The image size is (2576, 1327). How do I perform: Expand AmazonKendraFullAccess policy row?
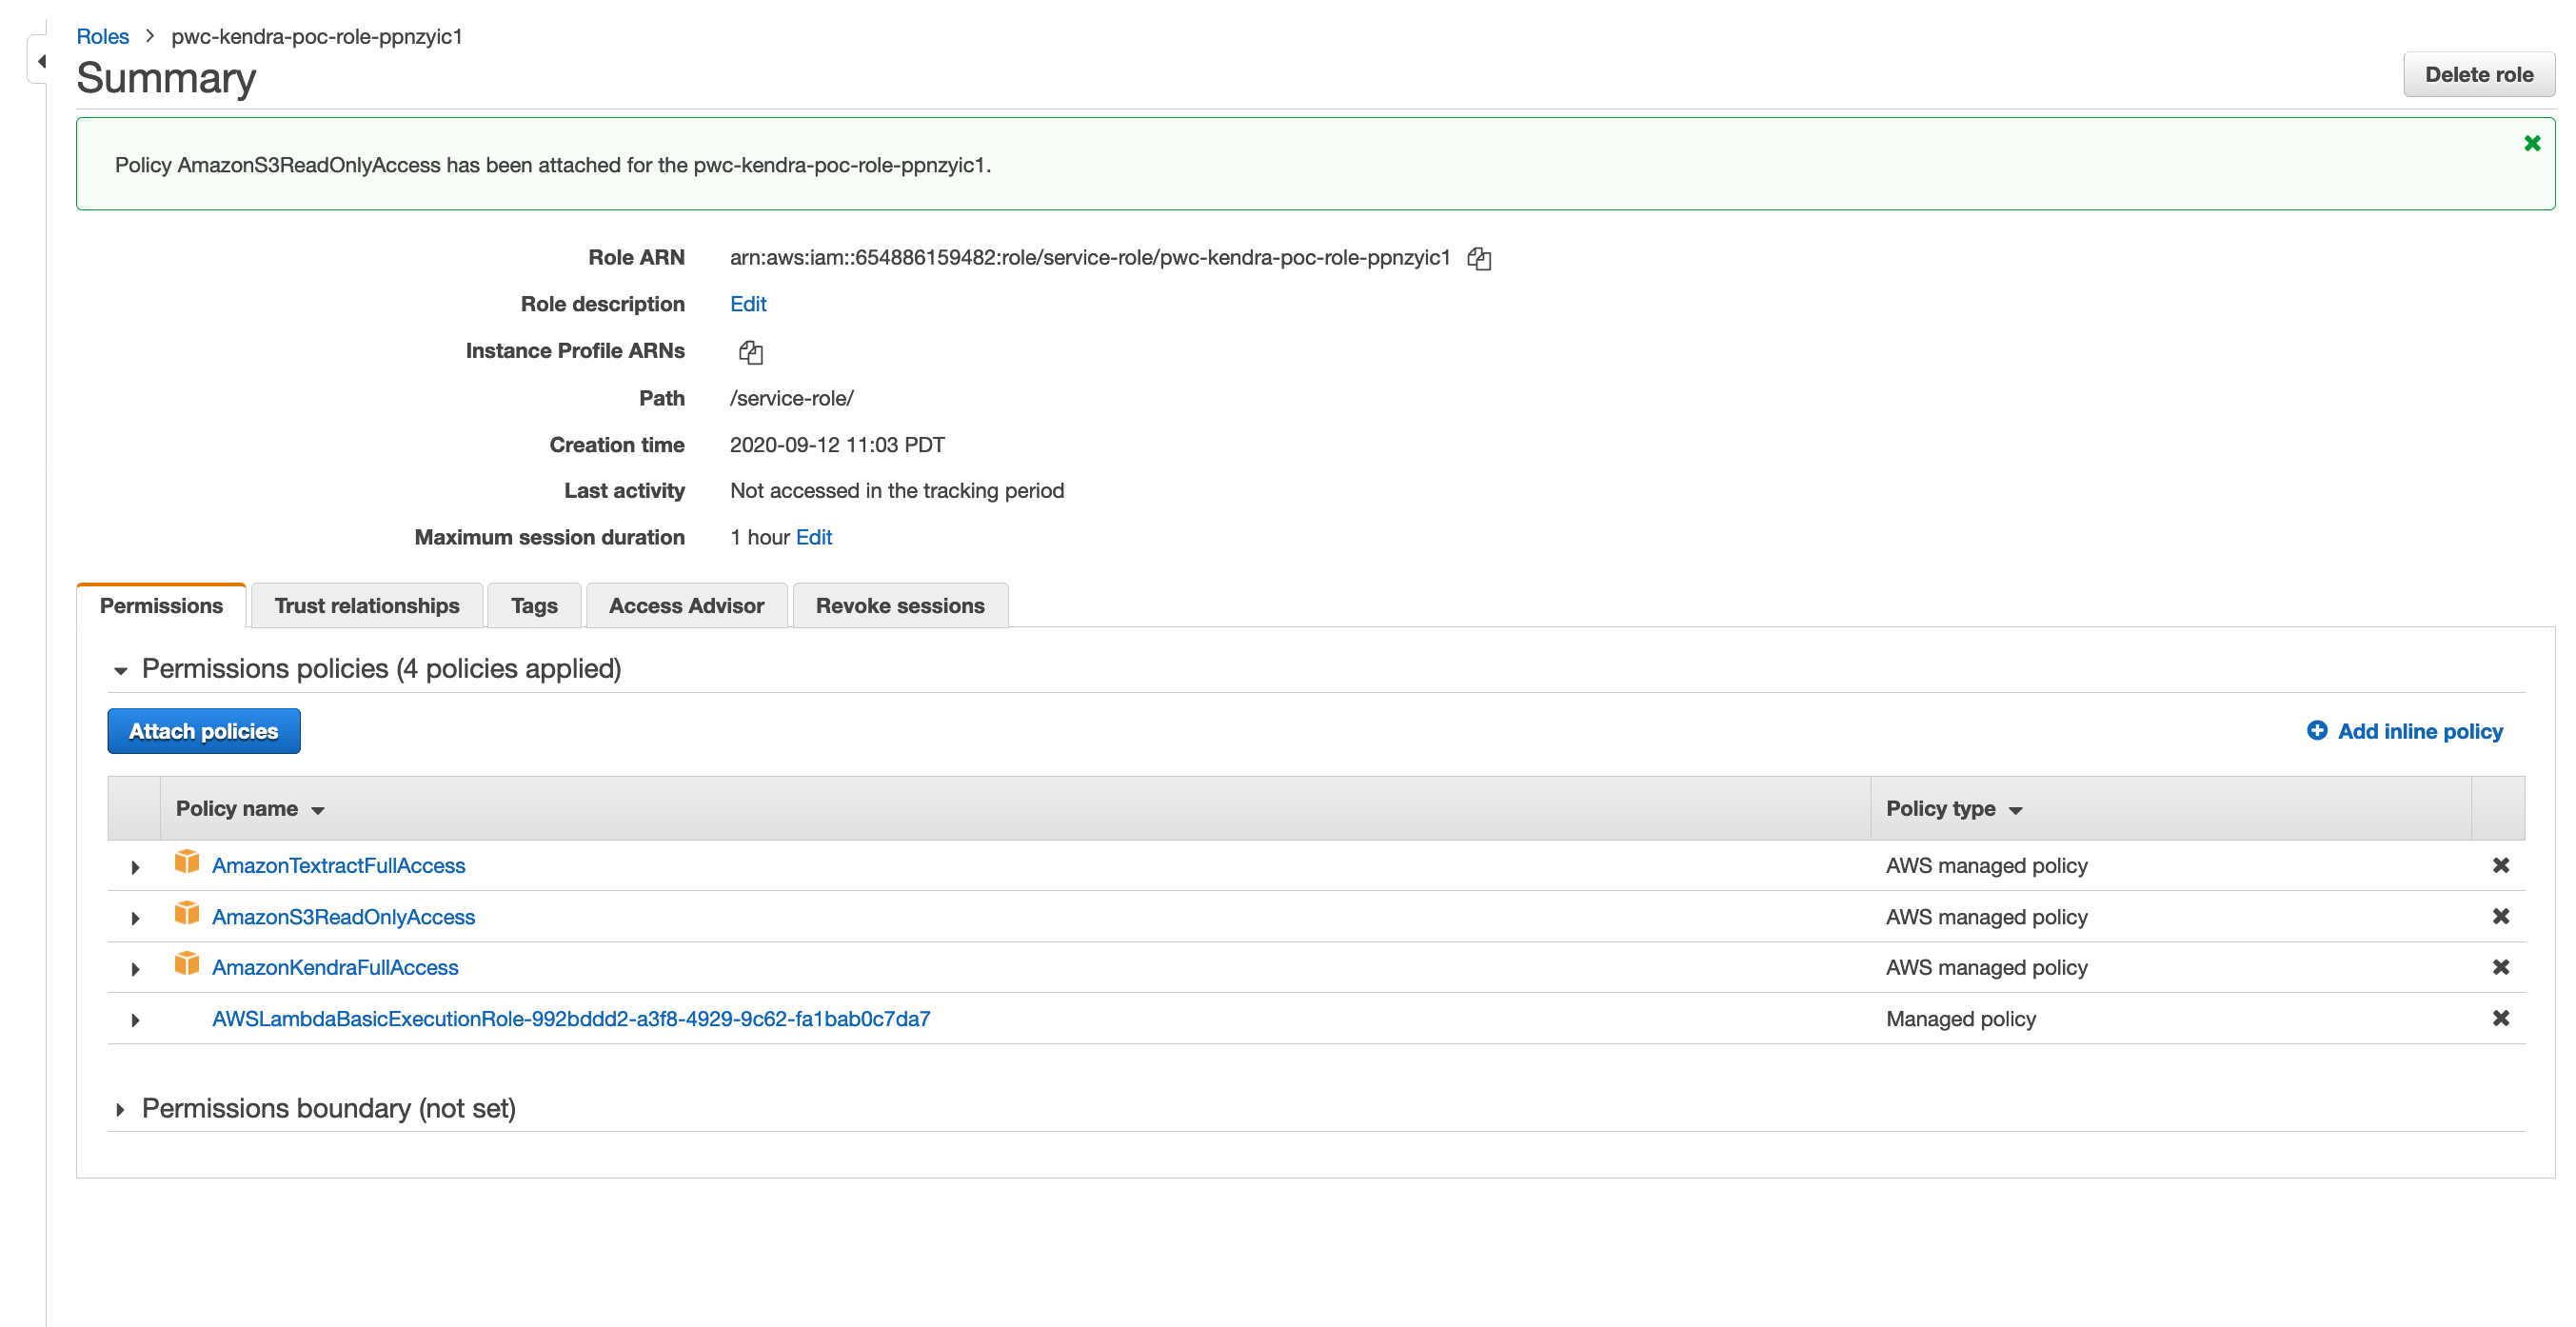(135, 969)
